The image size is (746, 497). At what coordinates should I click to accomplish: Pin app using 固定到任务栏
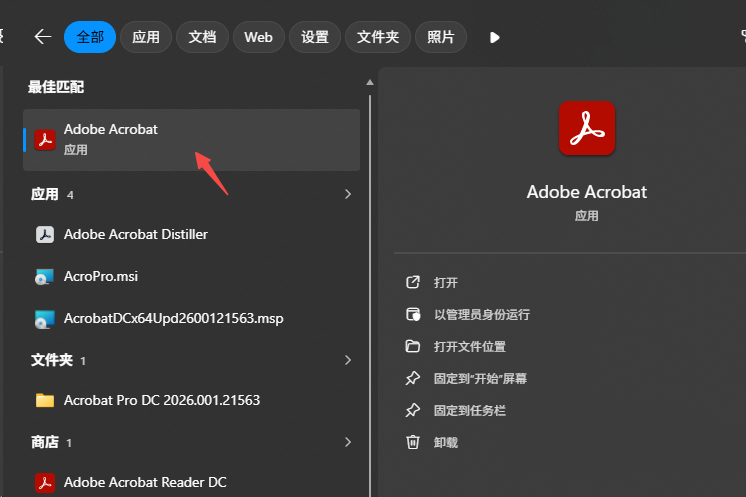point(470,410)
